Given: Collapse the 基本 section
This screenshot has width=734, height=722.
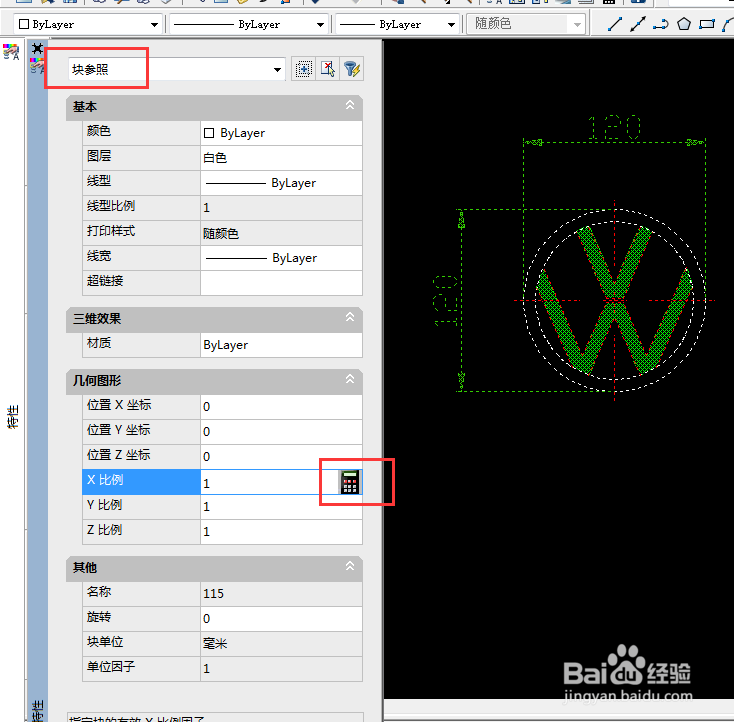Looking at the screenshot, I should click(x=350, y=105).
